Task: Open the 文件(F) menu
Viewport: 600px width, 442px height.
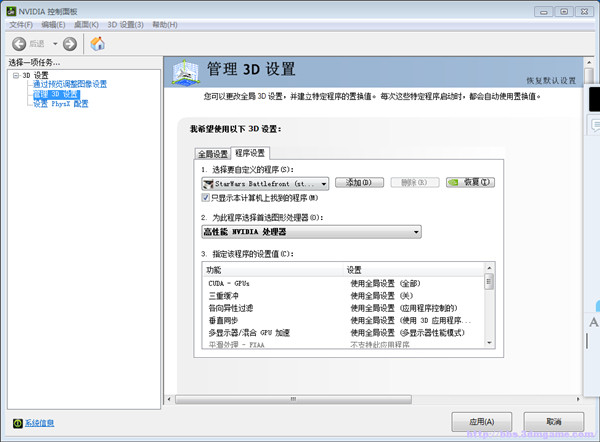Action: 21,25
